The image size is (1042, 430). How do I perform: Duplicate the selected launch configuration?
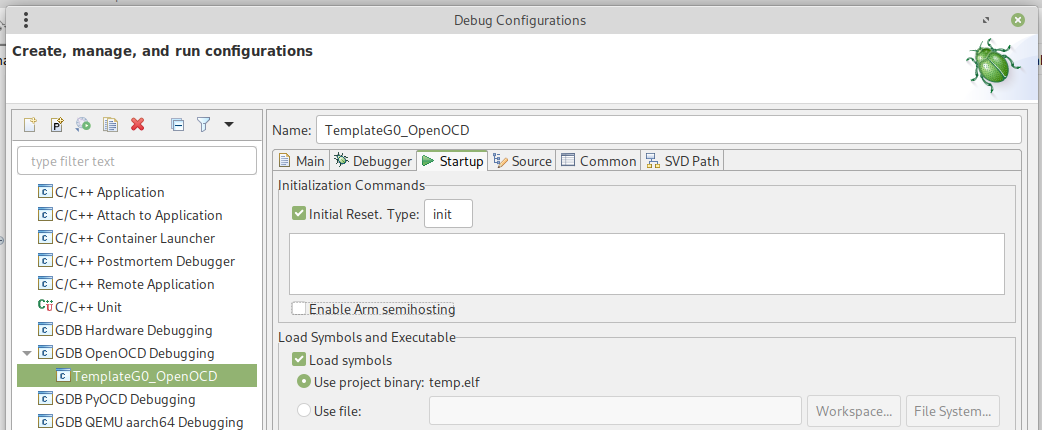pyautogui.click(x=111, y=125)
